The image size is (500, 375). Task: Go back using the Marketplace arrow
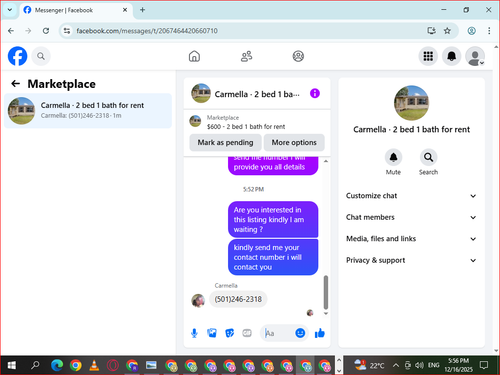16,84
